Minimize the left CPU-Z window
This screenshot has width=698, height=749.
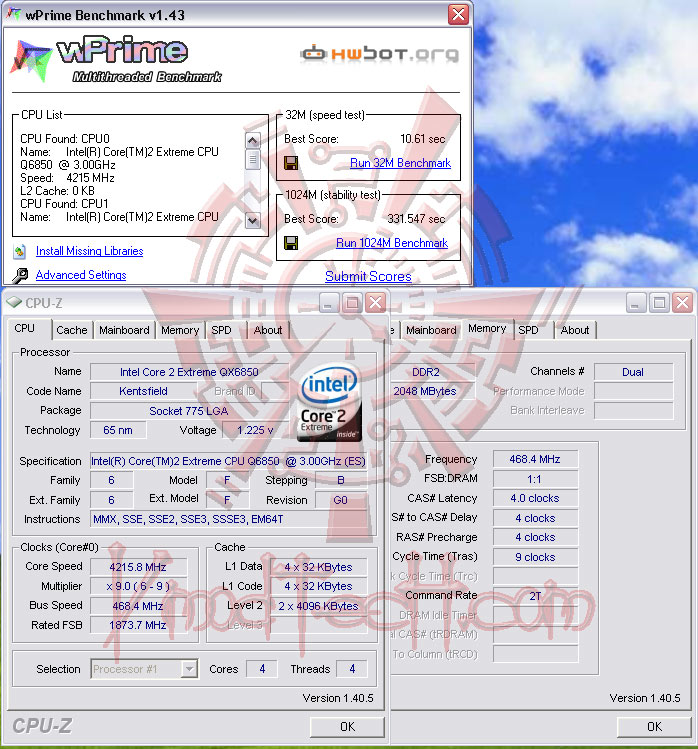tap(328, 303)
